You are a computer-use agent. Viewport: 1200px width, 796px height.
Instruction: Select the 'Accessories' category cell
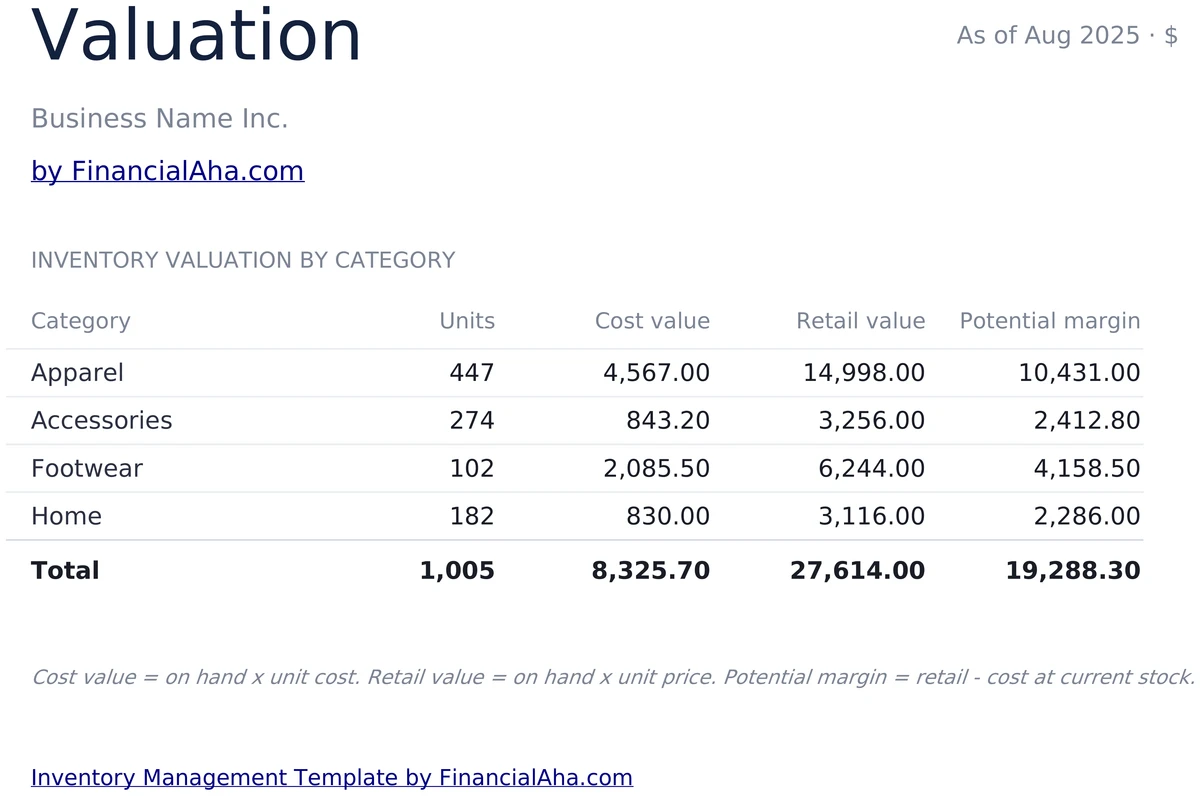coord(102,421)
